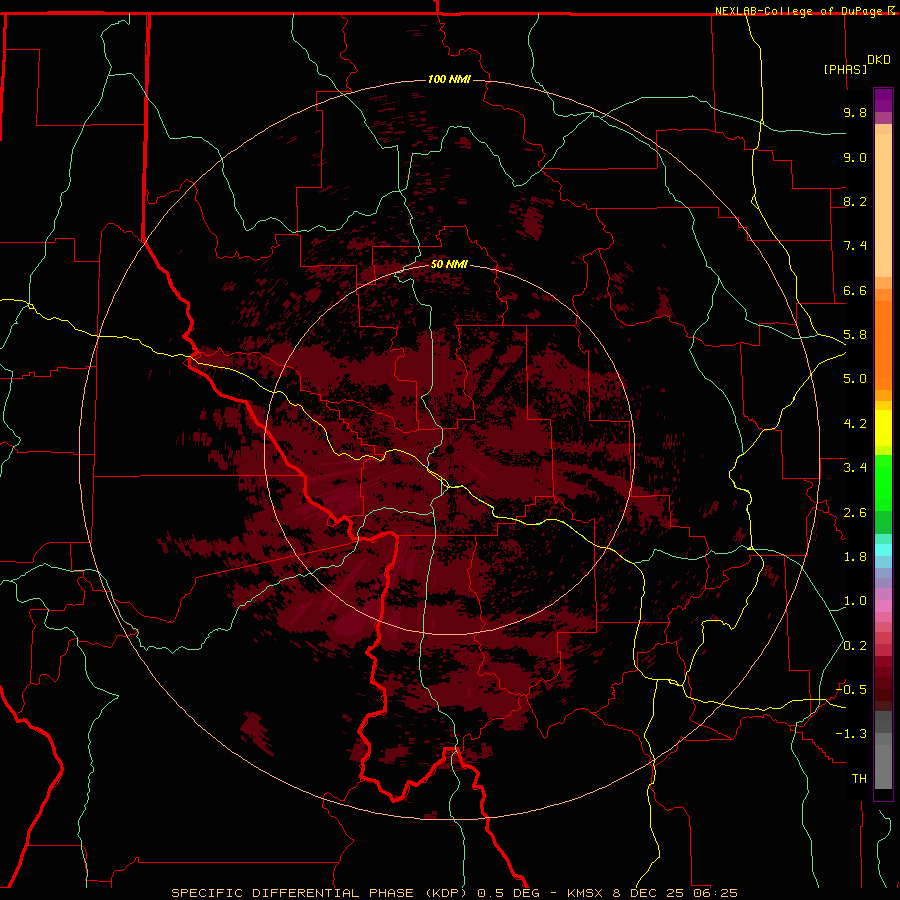Click the KMSX station ID in caption
Screen dimensions: 900x900
click(587, 893)
